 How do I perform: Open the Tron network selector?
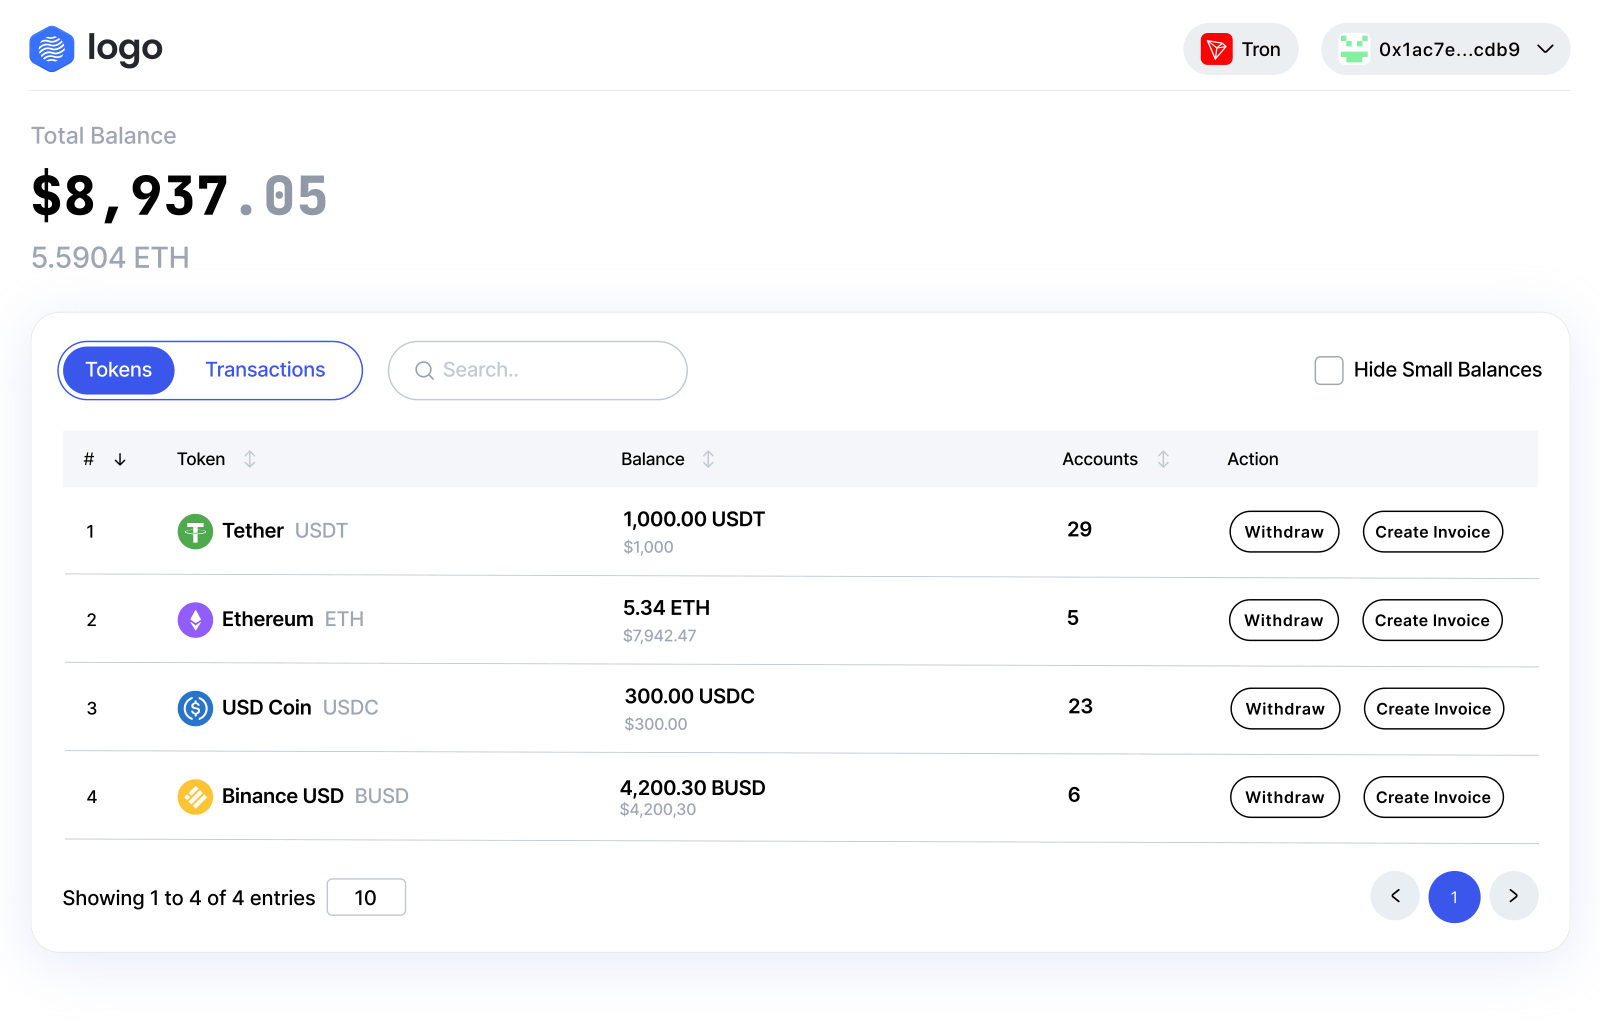pos(1241,49)
